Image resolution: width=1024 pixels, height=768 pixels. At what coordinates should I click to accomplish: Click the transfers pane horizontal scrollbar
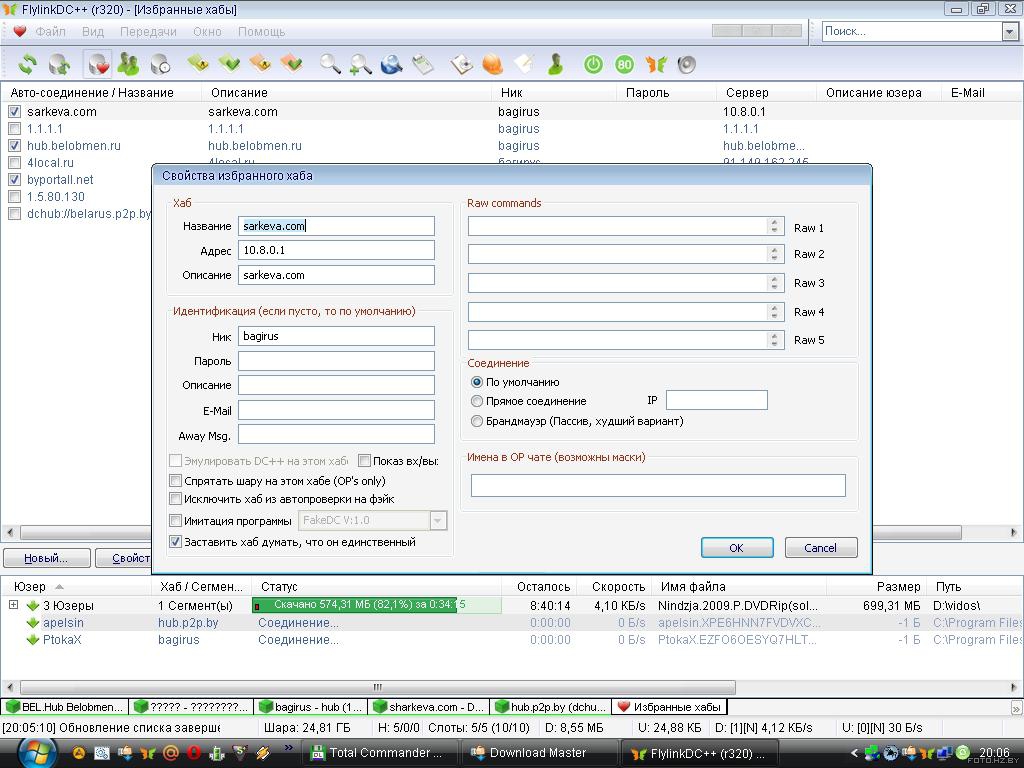[377, 687]
